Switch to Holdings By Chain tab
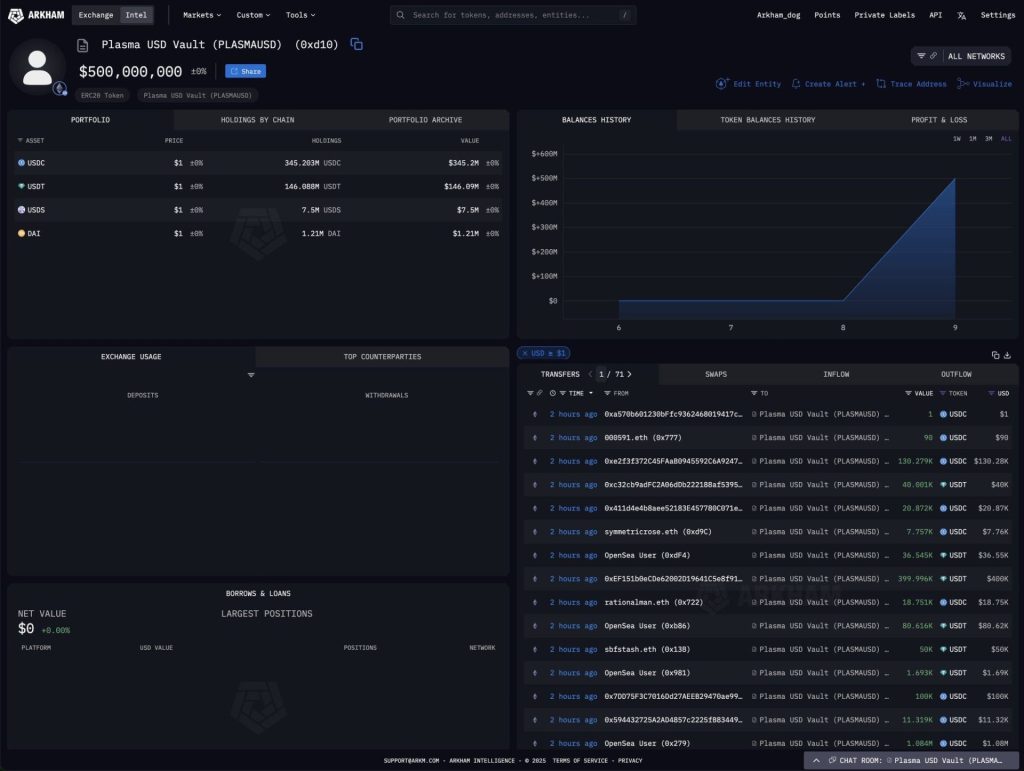Image resolution: width=1024 pixels, height=771 pixels. pyautogui.click(x=257, y=120)
